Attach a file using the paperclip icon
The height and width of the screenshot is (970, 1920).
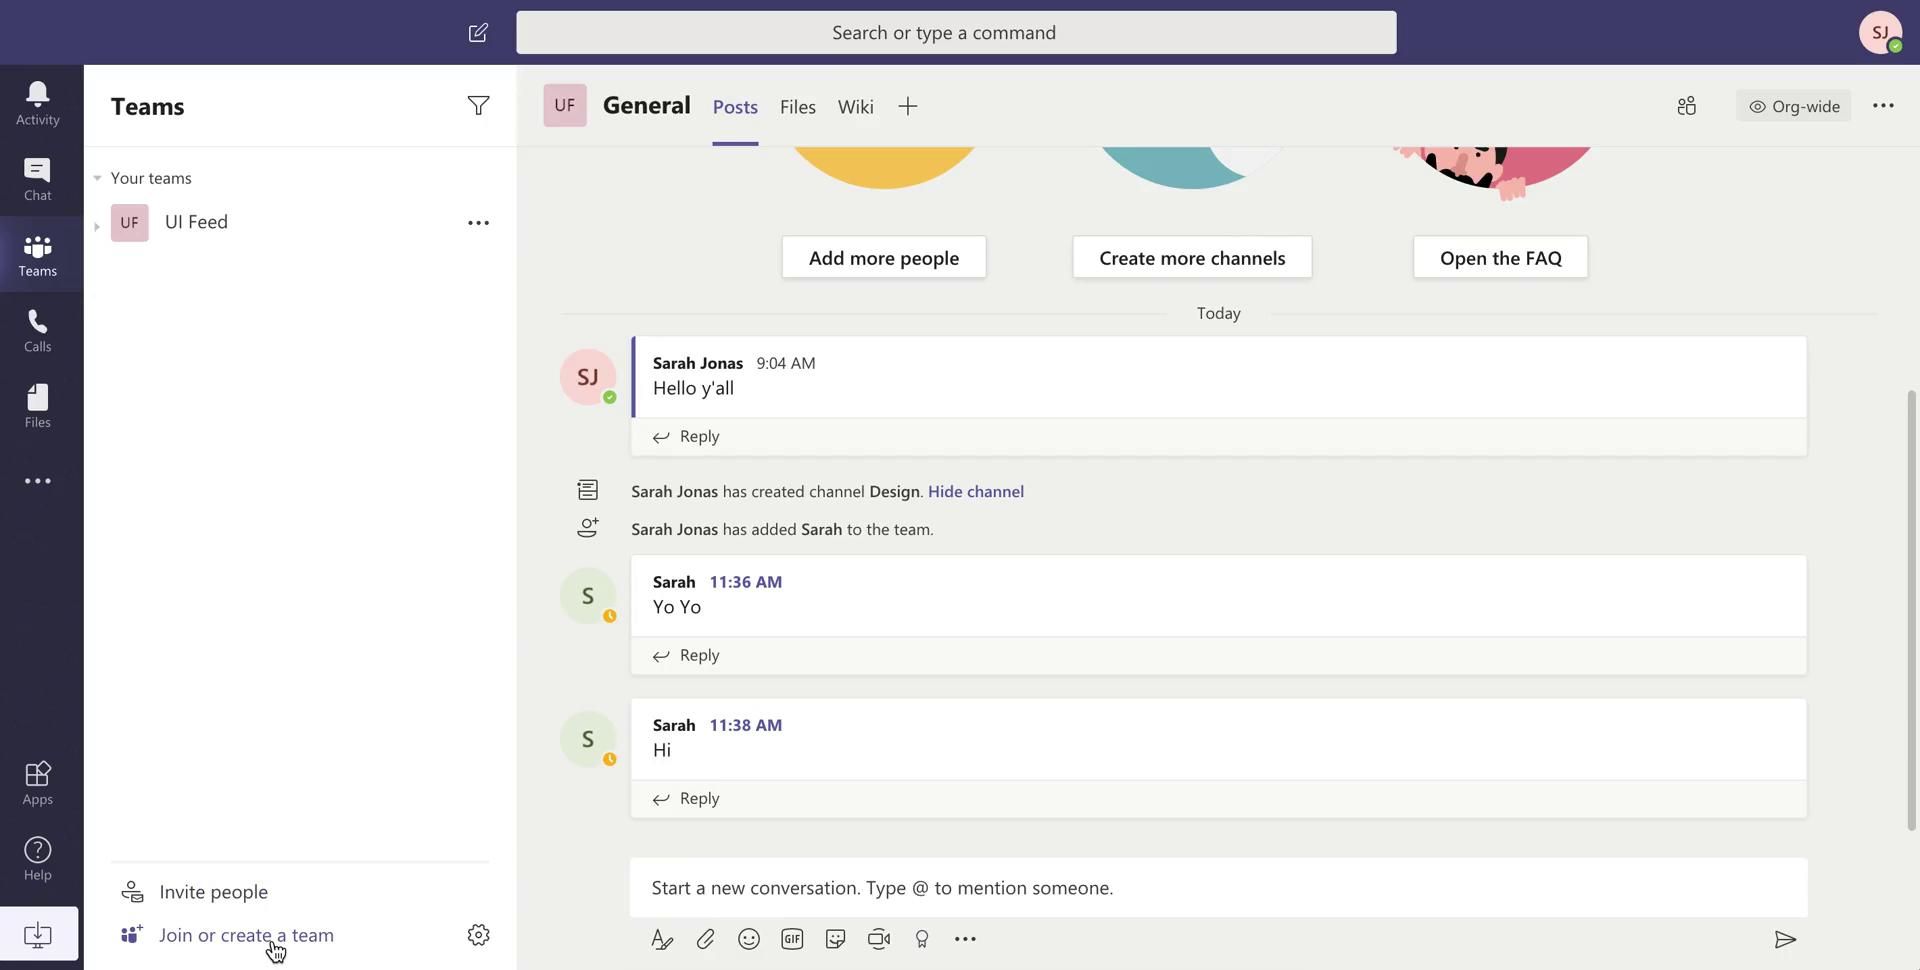(705, 939)
